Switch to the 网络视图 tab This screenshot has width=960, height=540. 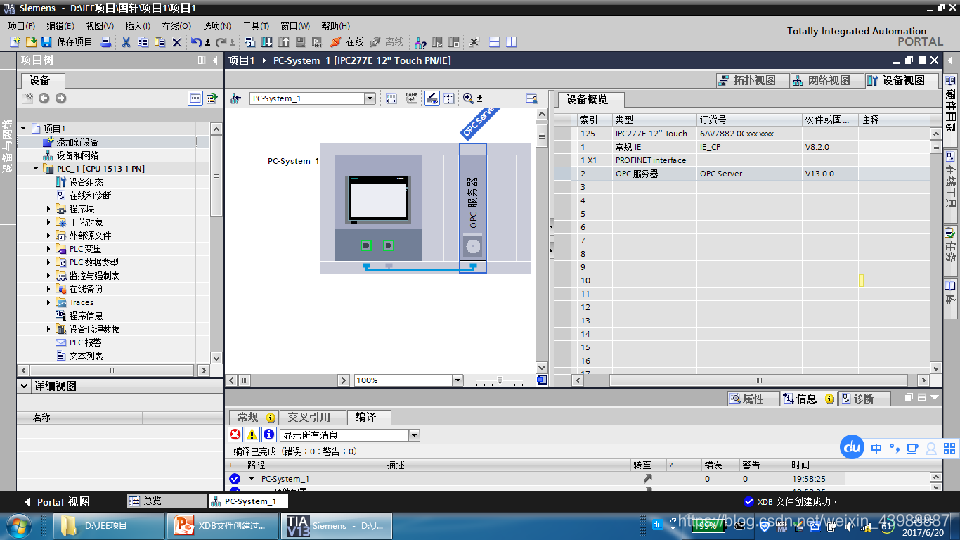[x=825, y=80]
